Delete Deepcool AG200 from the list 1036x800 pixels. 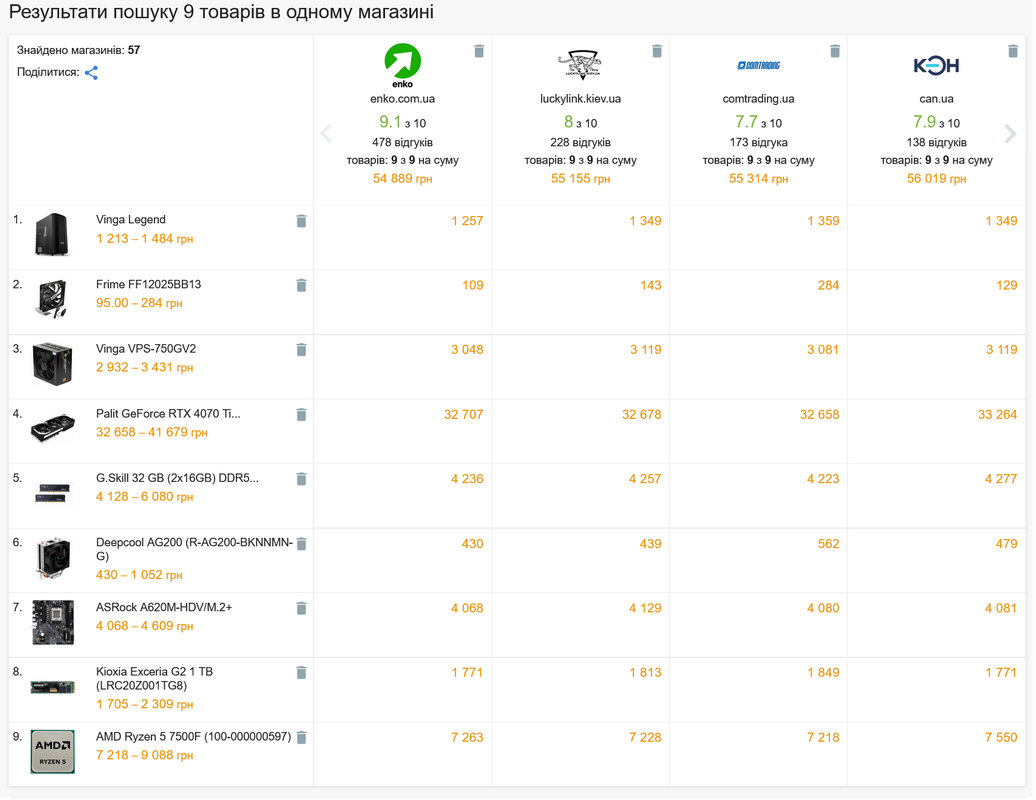point(301,544)
